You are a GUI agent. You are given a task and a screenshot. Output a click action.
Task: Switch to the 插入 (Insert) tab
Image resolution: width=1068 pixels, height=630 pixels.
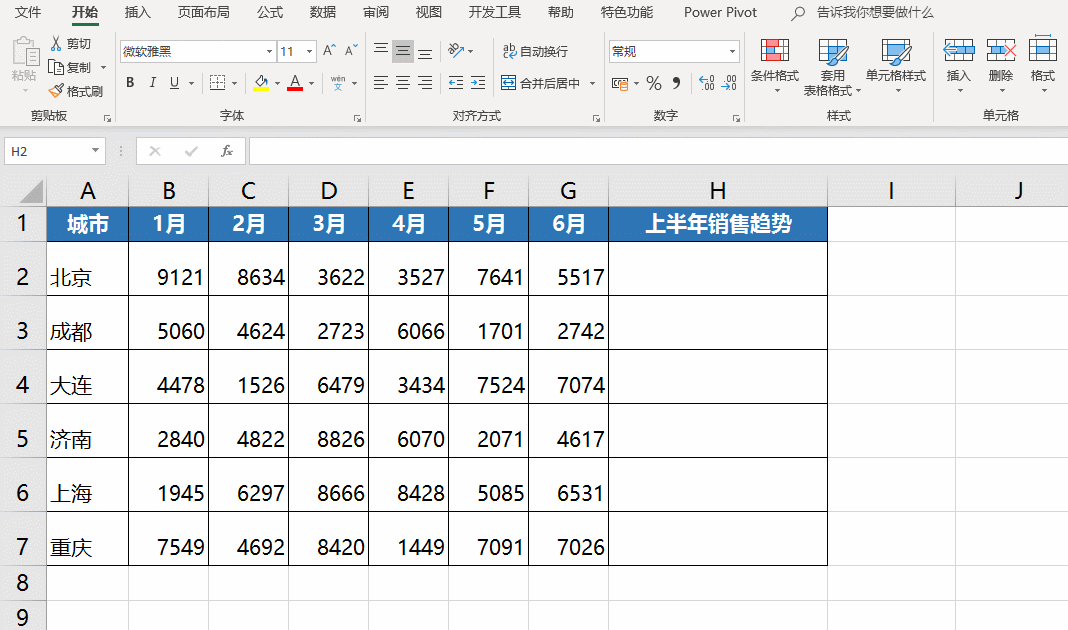click(x=138, y=12)
